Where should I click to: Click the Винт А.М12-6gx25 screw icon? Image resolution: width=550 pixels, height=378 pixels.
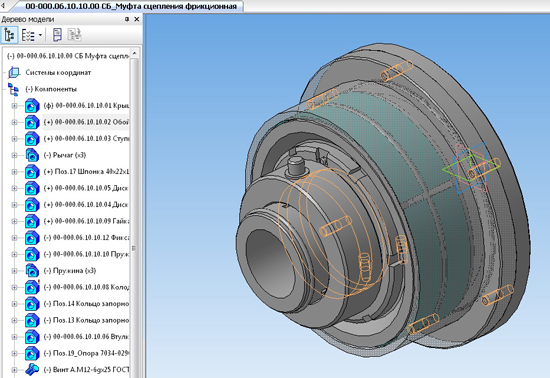[x=32, y=369]
